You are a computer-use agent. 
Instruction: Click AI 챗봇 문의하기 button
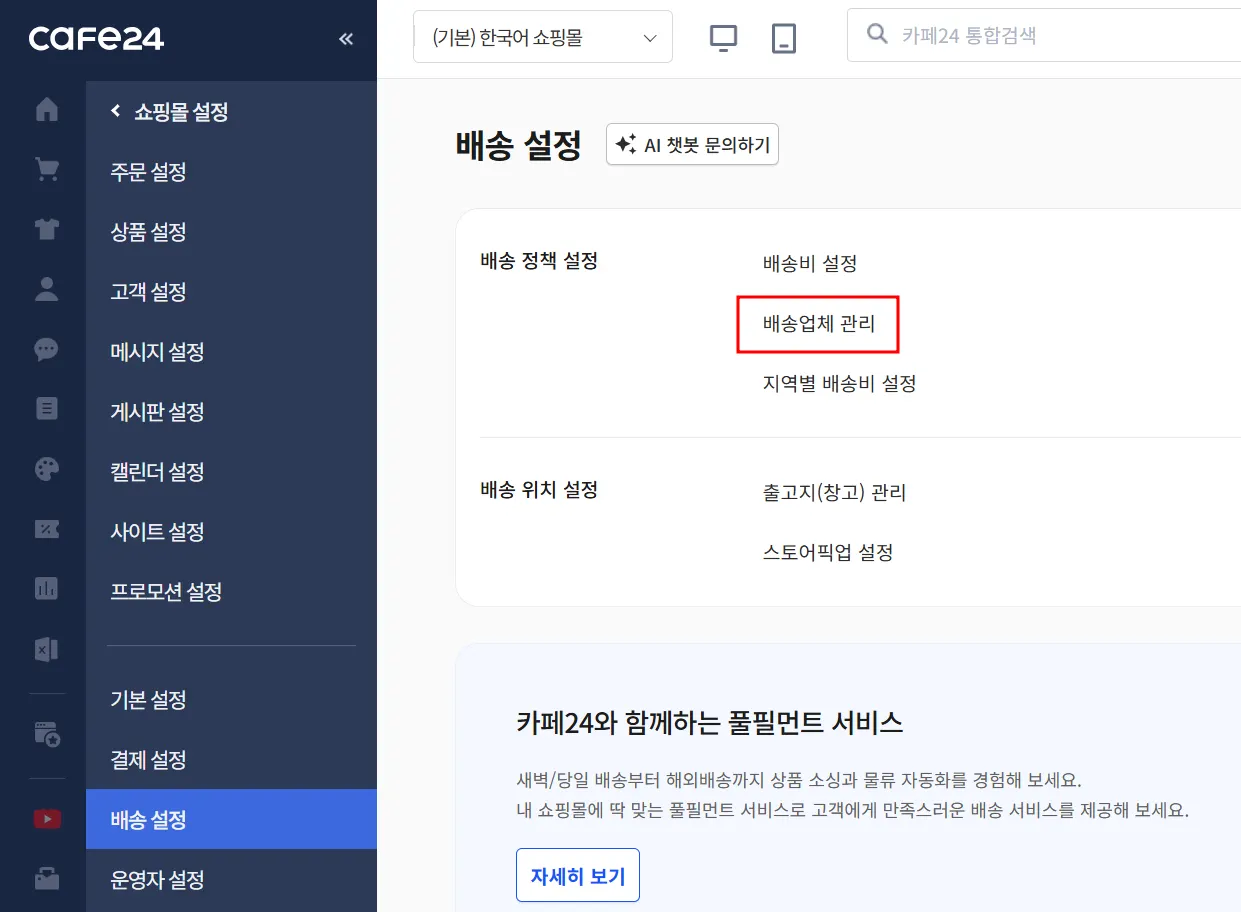pos(692,145)
